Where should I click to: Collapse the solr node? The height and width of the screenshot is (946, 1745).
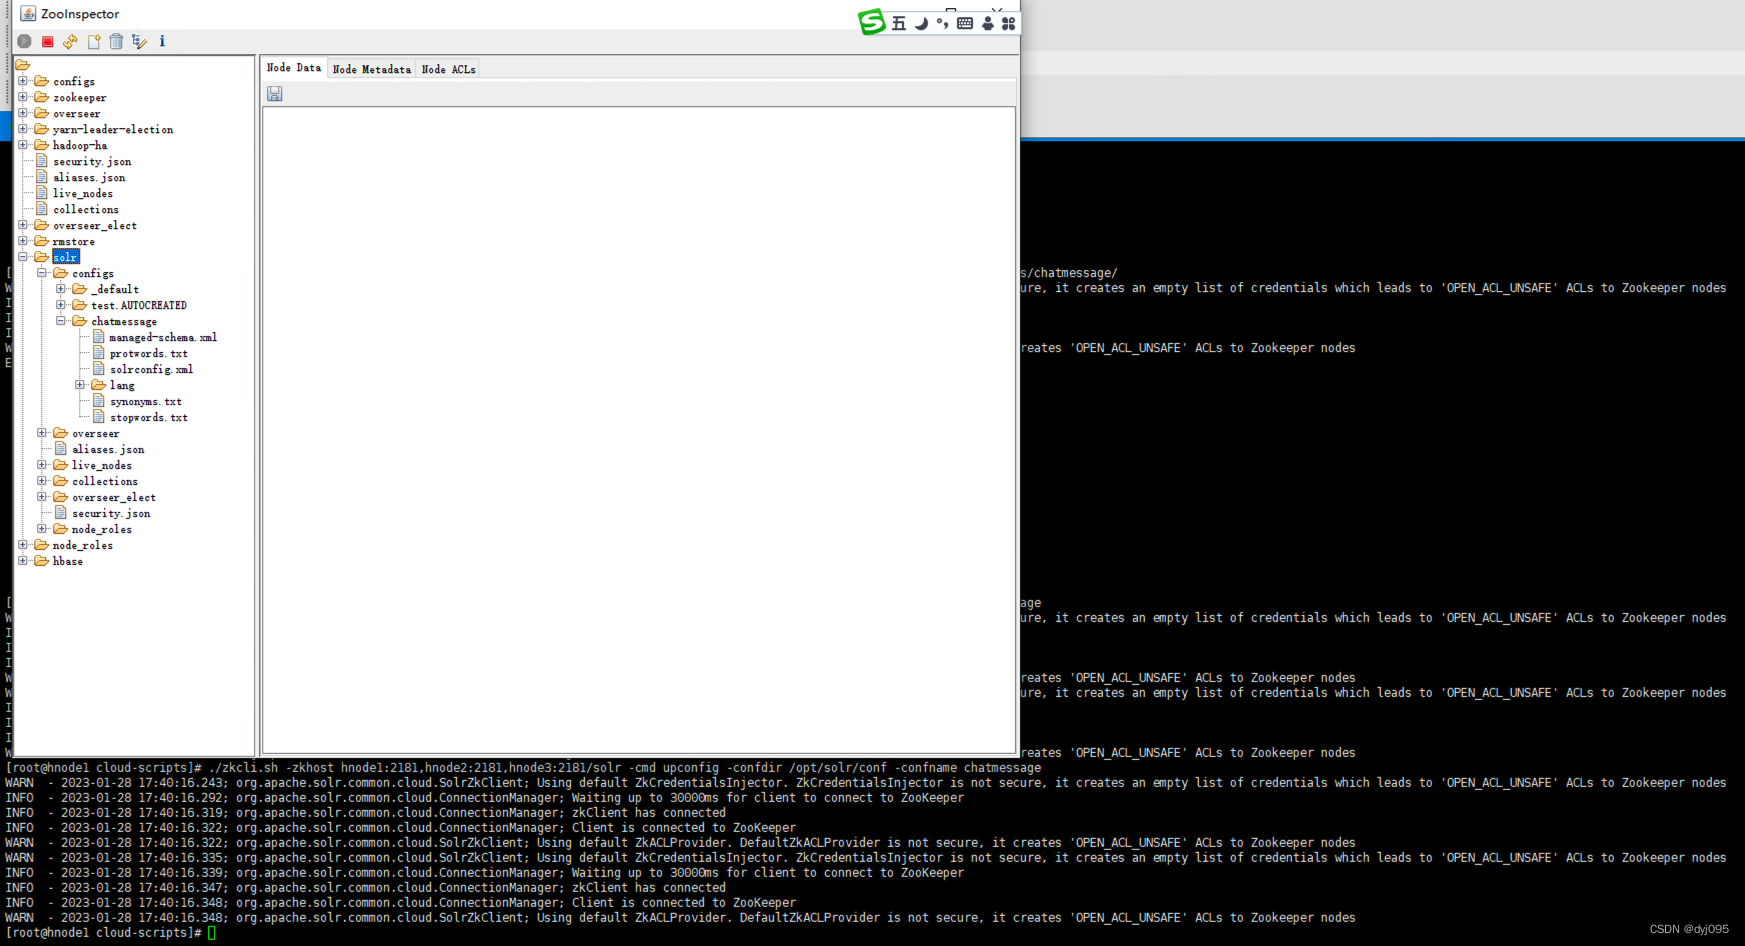pos(23,257)
